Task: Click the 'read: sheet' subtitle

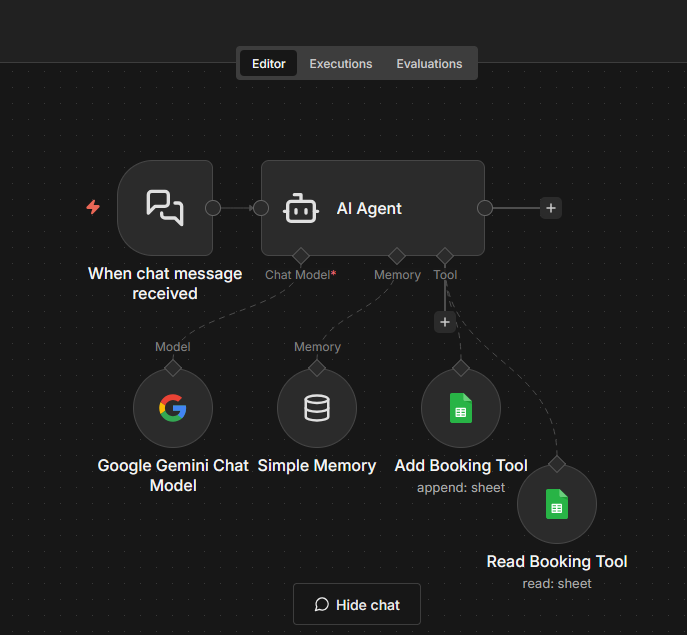Action: (x=557, y=583)
